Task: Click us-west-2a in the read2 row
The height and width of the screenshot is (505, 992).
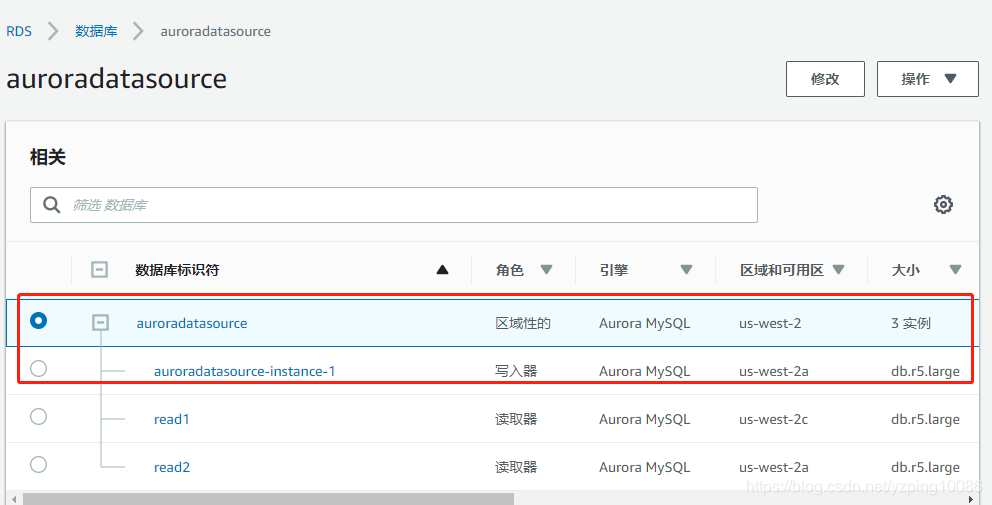Action: [774, 468]
